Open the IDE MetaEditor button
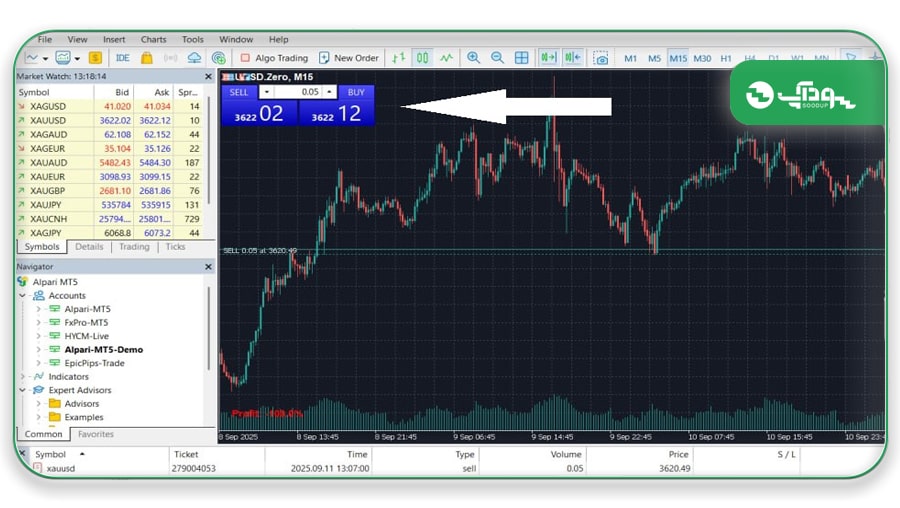900x508 pixels. pyautogui.click(x=122, y=57)
